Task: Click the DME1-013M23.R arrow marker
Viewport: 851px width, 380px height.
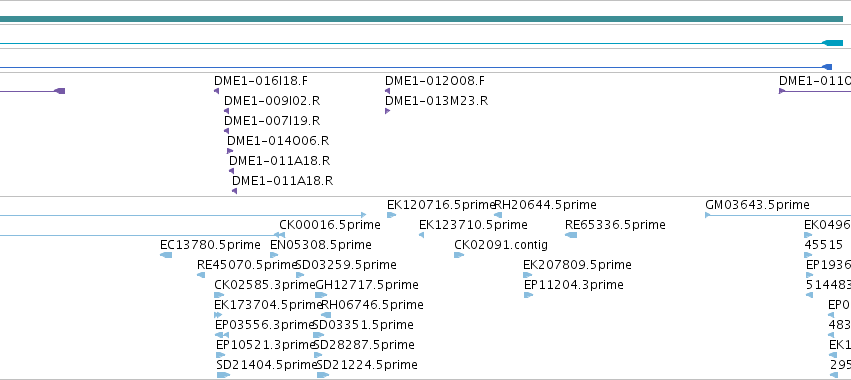Action: pyautogui.click(x=388, y=111)
